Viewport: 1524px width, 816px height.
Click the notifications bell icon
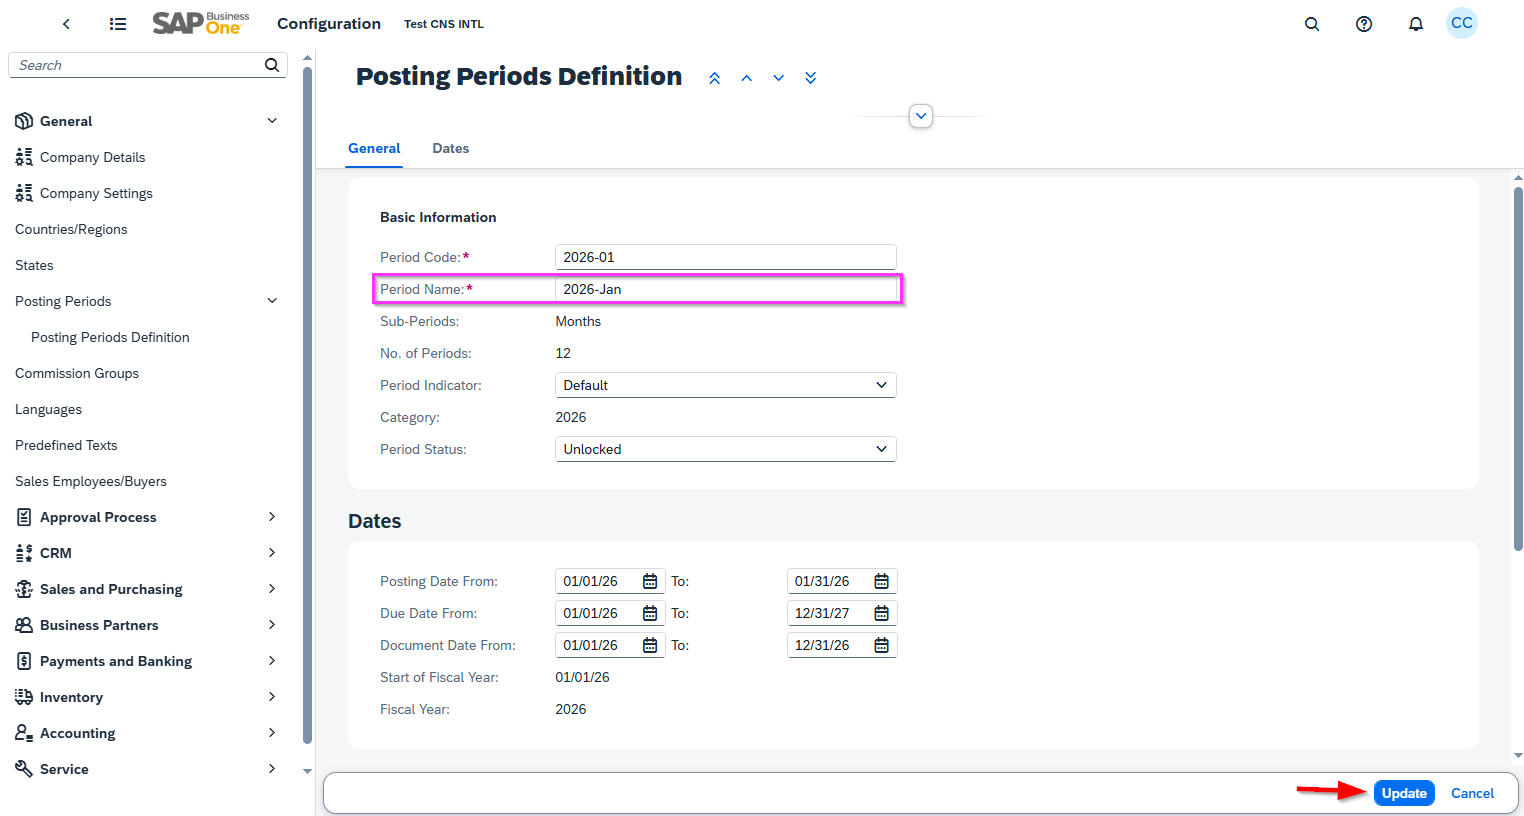[x=1415, y=23]
